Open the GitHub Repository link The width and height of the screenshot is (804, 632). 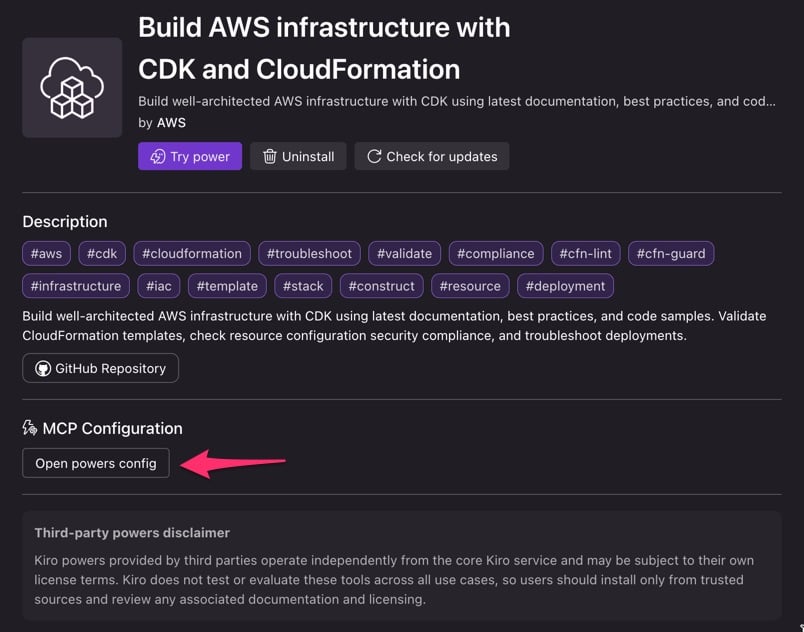click(x=100, y=368)
